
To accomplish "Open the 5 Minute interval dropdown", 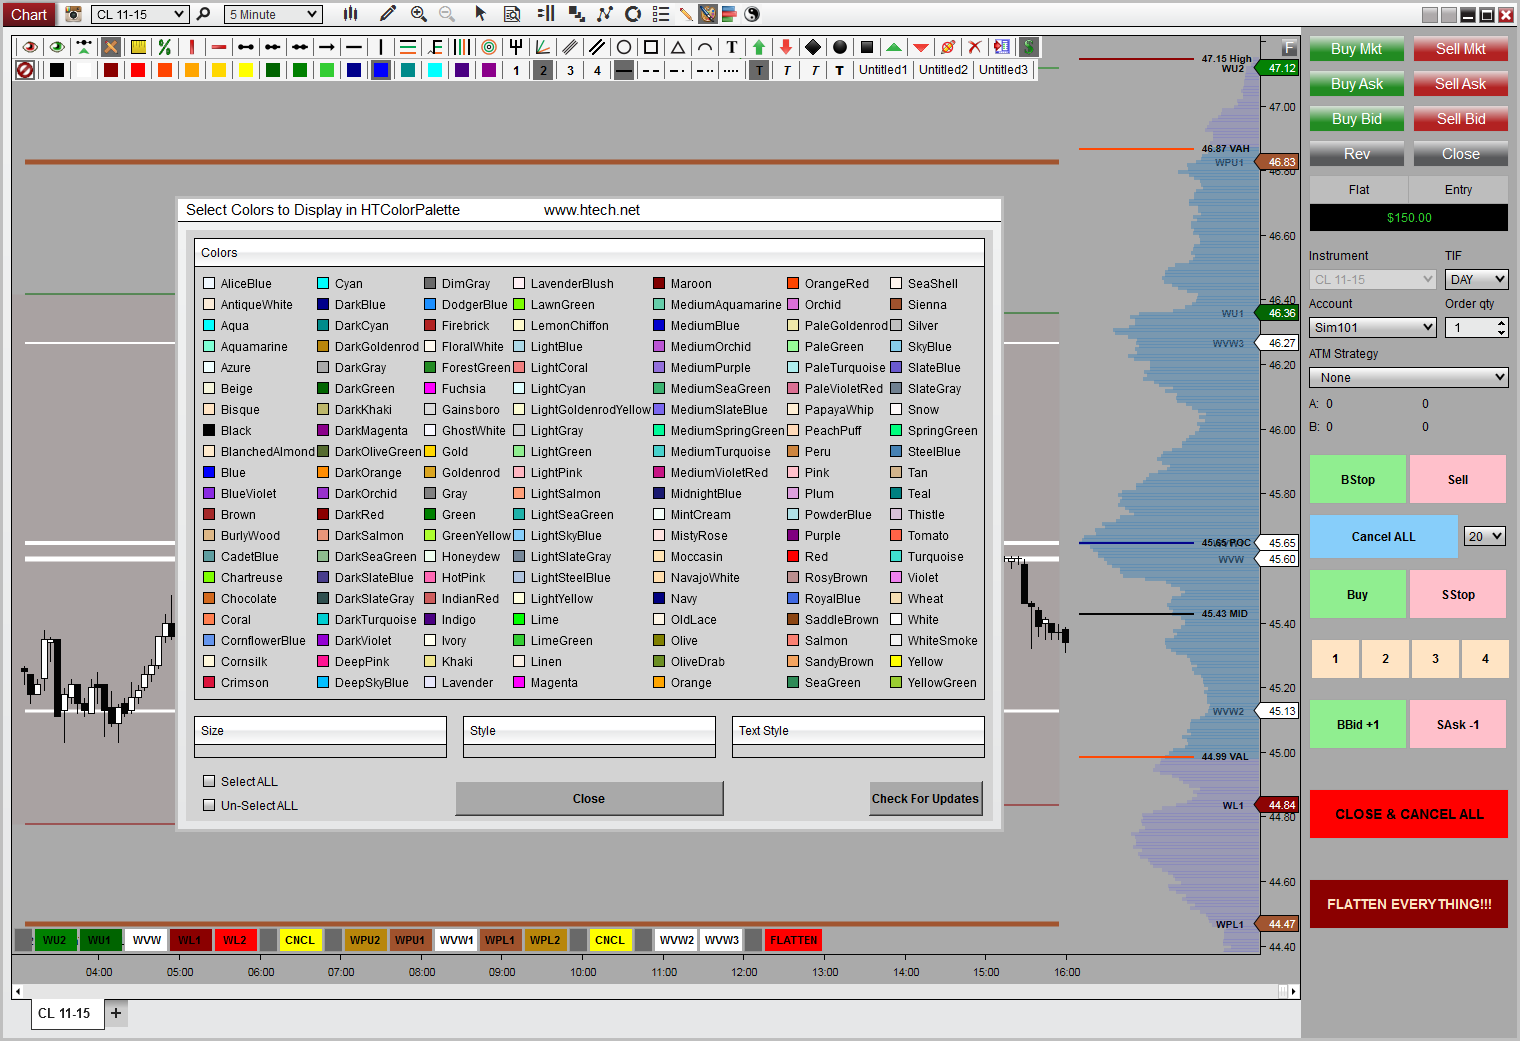I will coord(272,14).
